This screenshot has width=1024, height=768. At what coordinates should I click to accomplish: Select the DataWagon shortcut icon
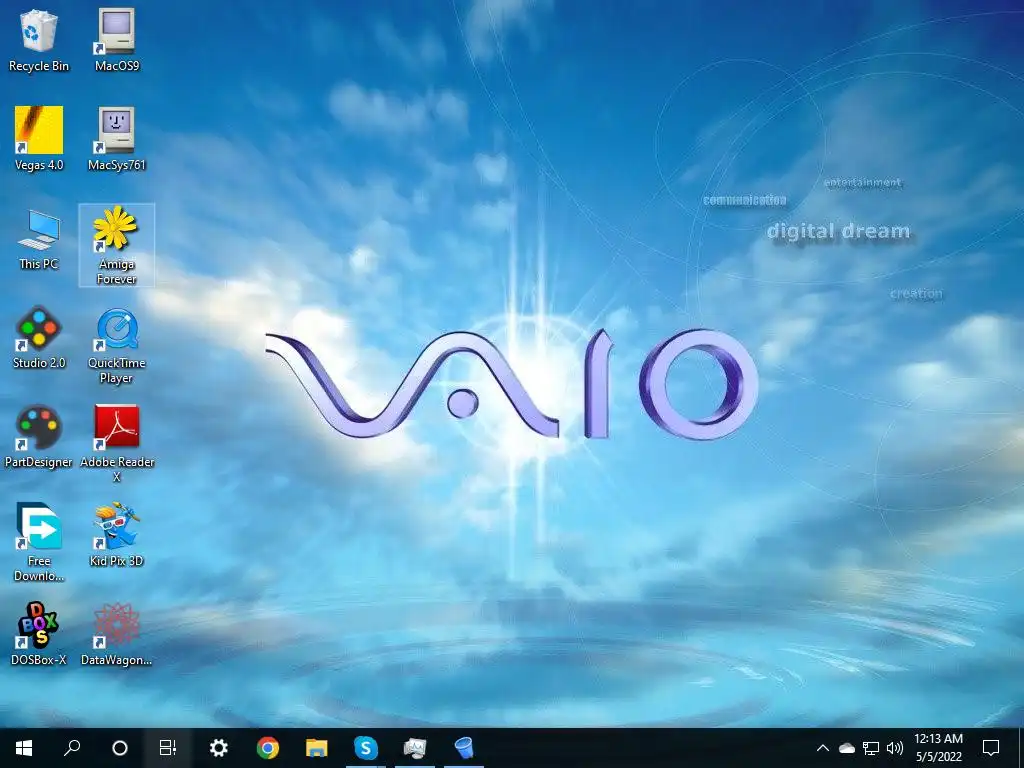coord(117,634)
